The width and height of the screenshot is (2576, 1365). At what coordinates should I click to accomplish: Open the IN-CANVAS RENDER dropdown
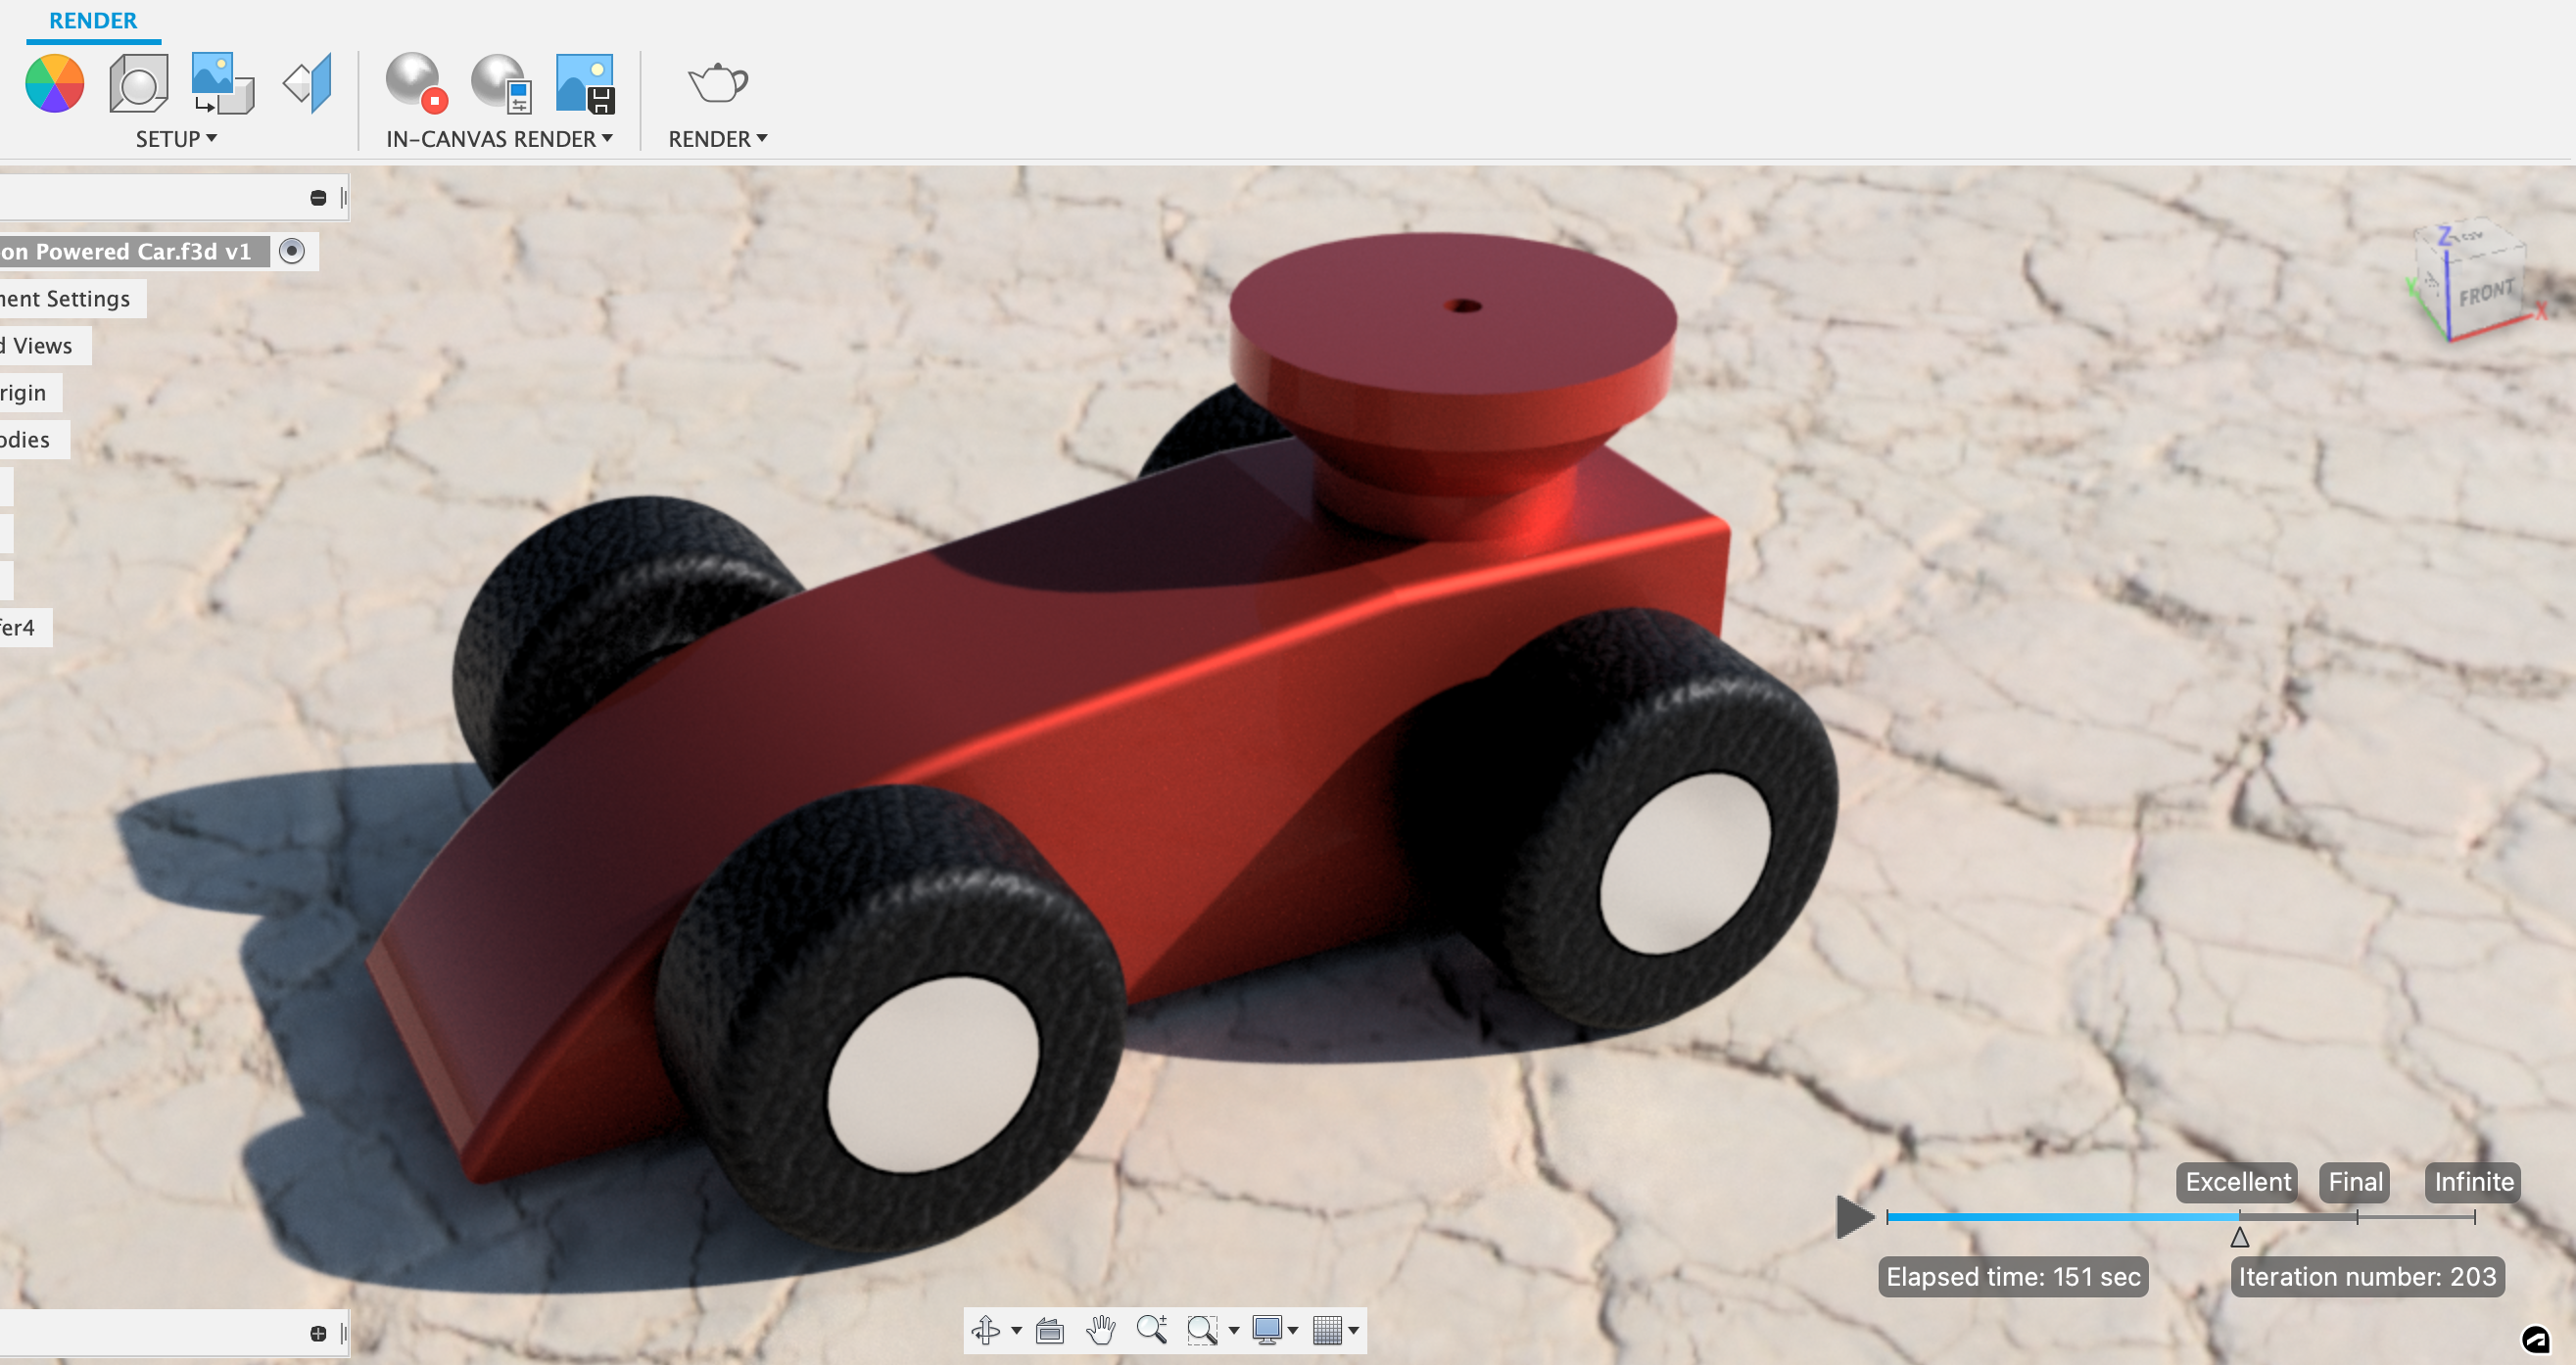pos(499,139)
